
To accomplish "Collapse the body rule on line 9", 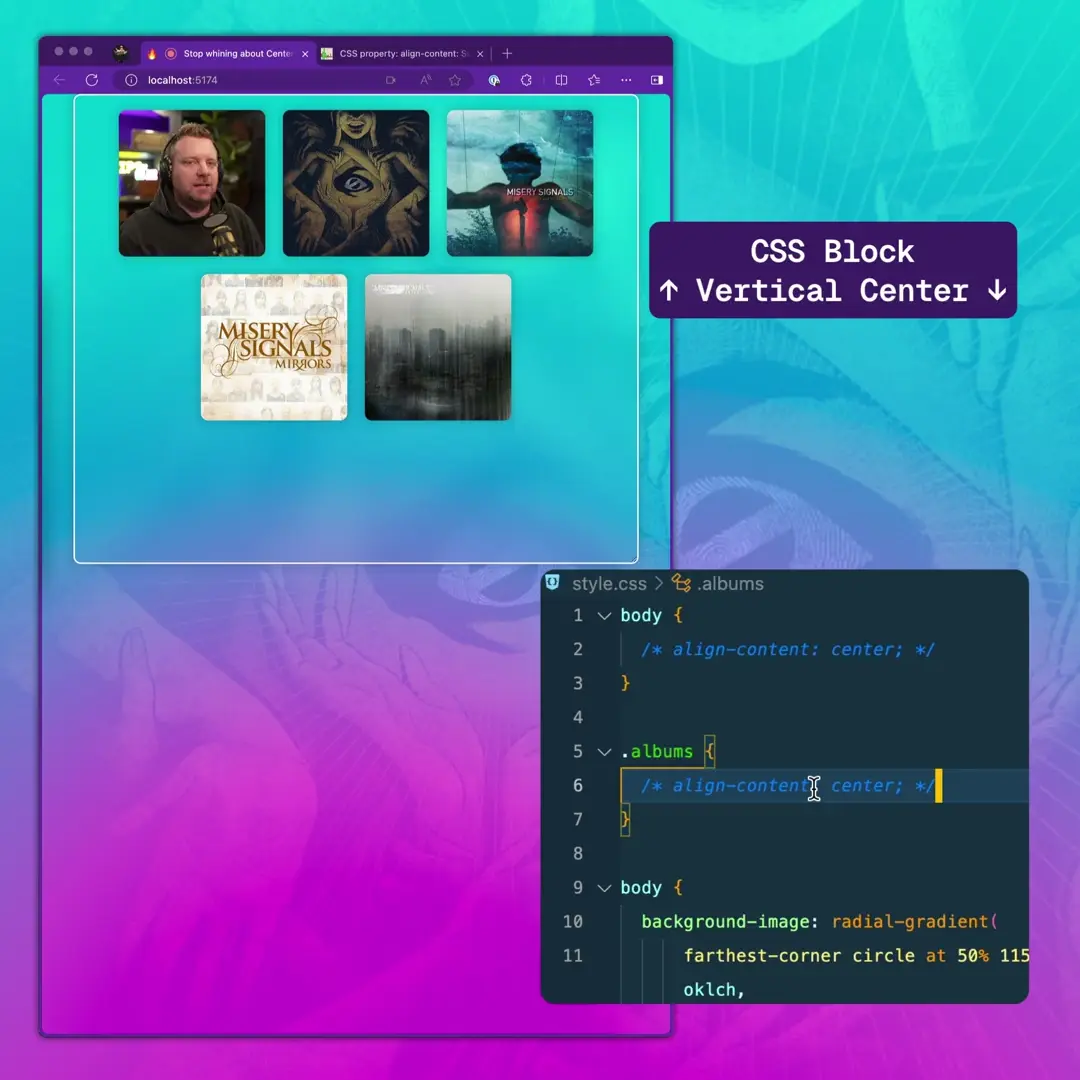I will pyautogui.click(x=604, y=887).
